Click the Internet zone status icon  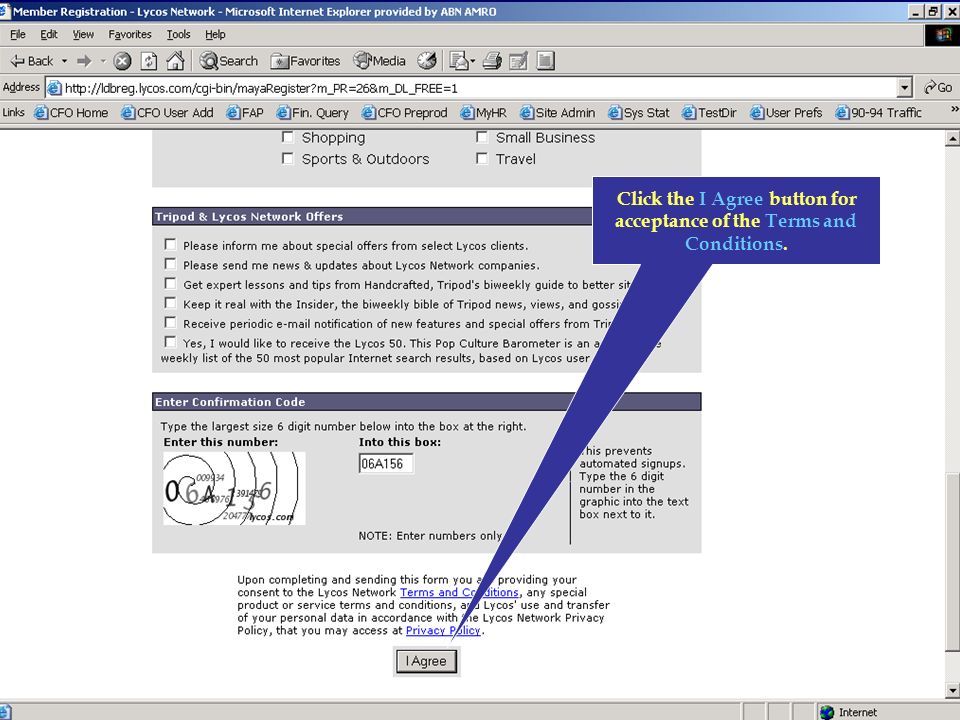(827, 712)
